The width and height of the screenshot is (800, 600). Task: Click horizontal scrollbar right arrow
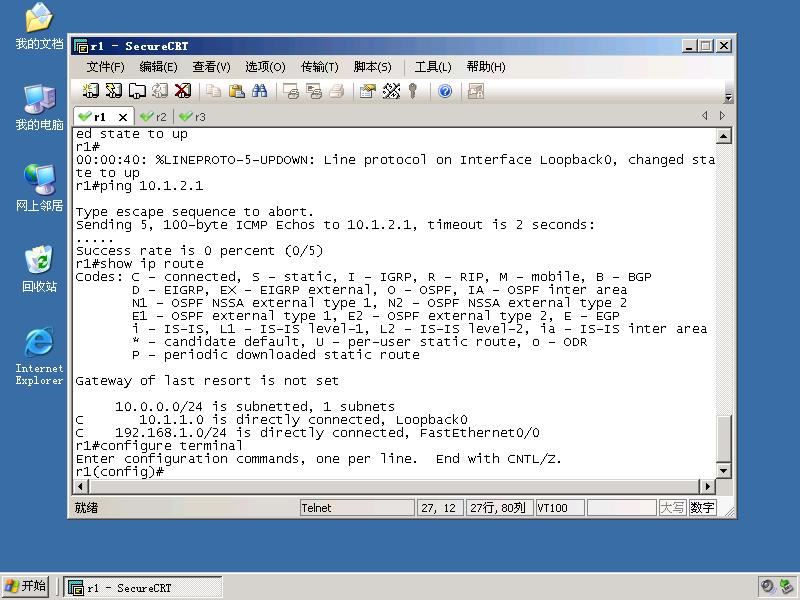707,486
